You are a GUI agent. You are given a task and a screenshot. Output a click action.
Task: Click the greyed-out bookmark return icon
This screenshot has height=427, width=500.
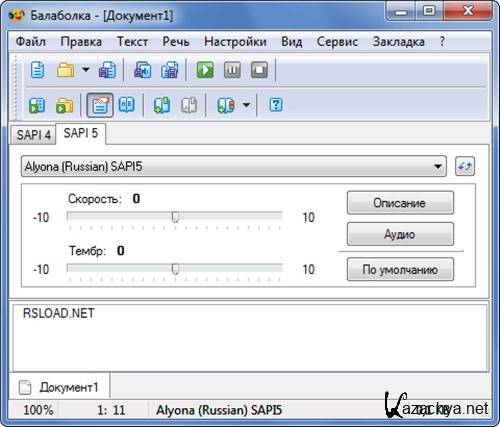pyautogui.click(x=189, y=105)
